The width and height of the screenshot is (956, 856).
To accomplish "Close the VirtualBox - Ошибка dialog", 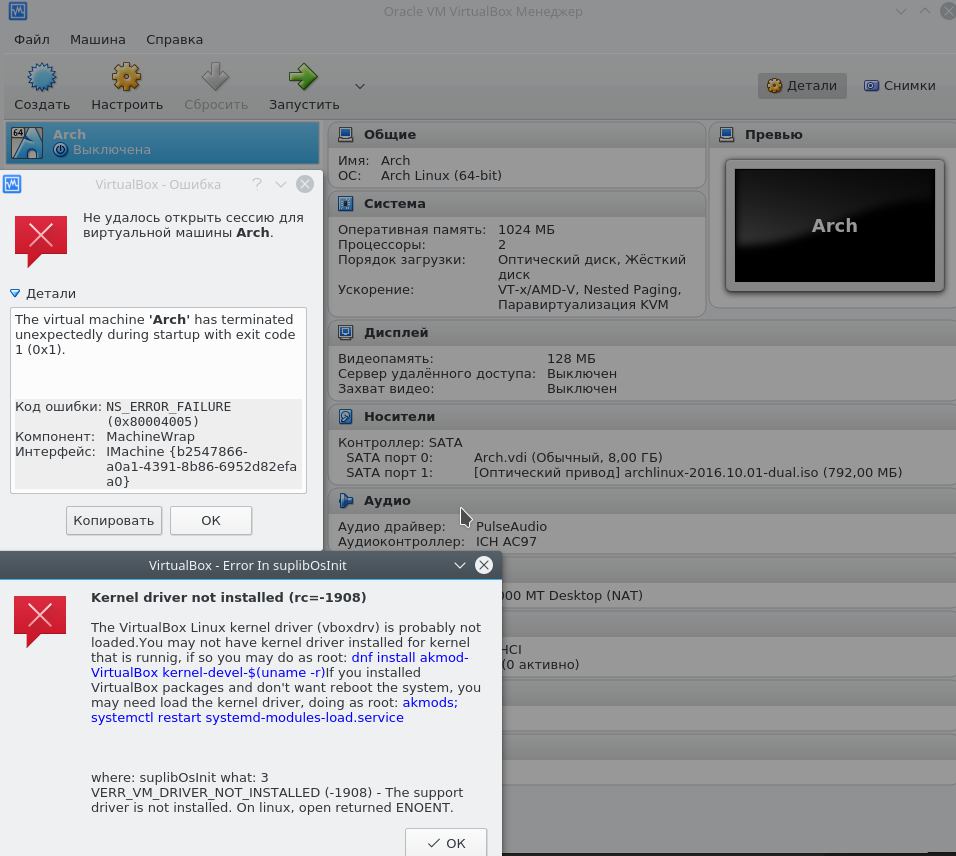I will click(x=305, y=184).
